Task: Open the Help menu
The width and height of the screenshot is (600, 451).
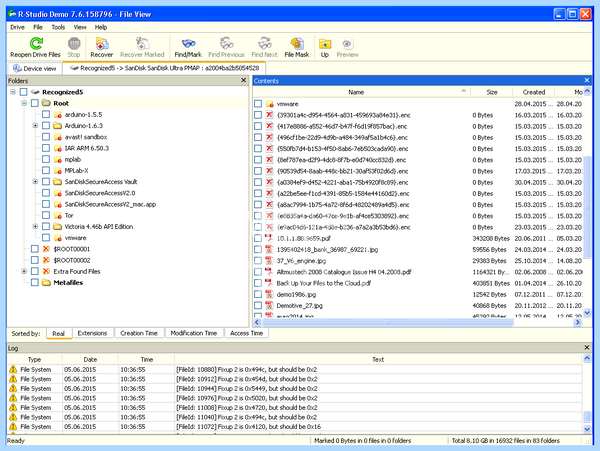Action: tap(101, 27)
